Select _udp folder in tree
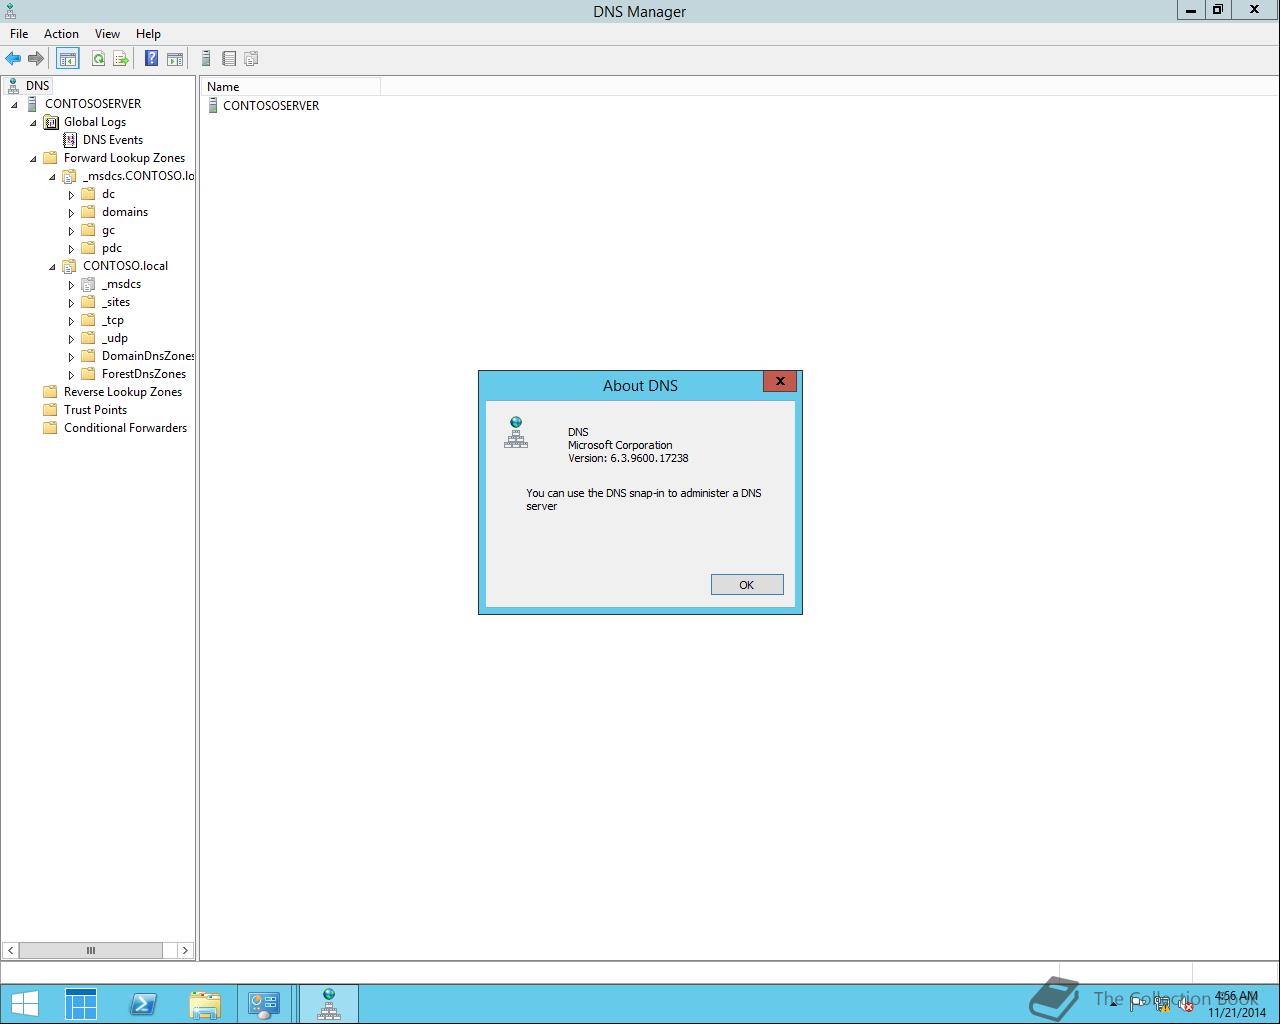The width and height of the screenshot is (1280, 1024). pyautogui.click(x=115, y=338)
